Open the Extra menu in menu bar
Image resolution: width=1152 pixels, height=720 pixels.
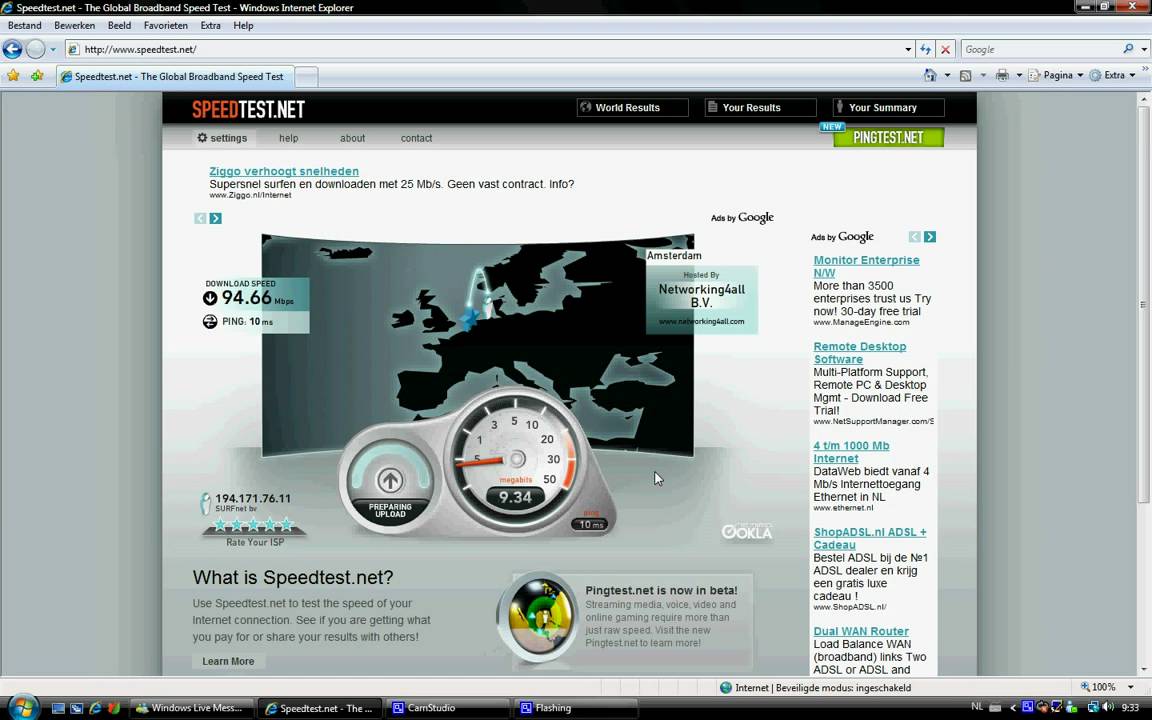210,25
